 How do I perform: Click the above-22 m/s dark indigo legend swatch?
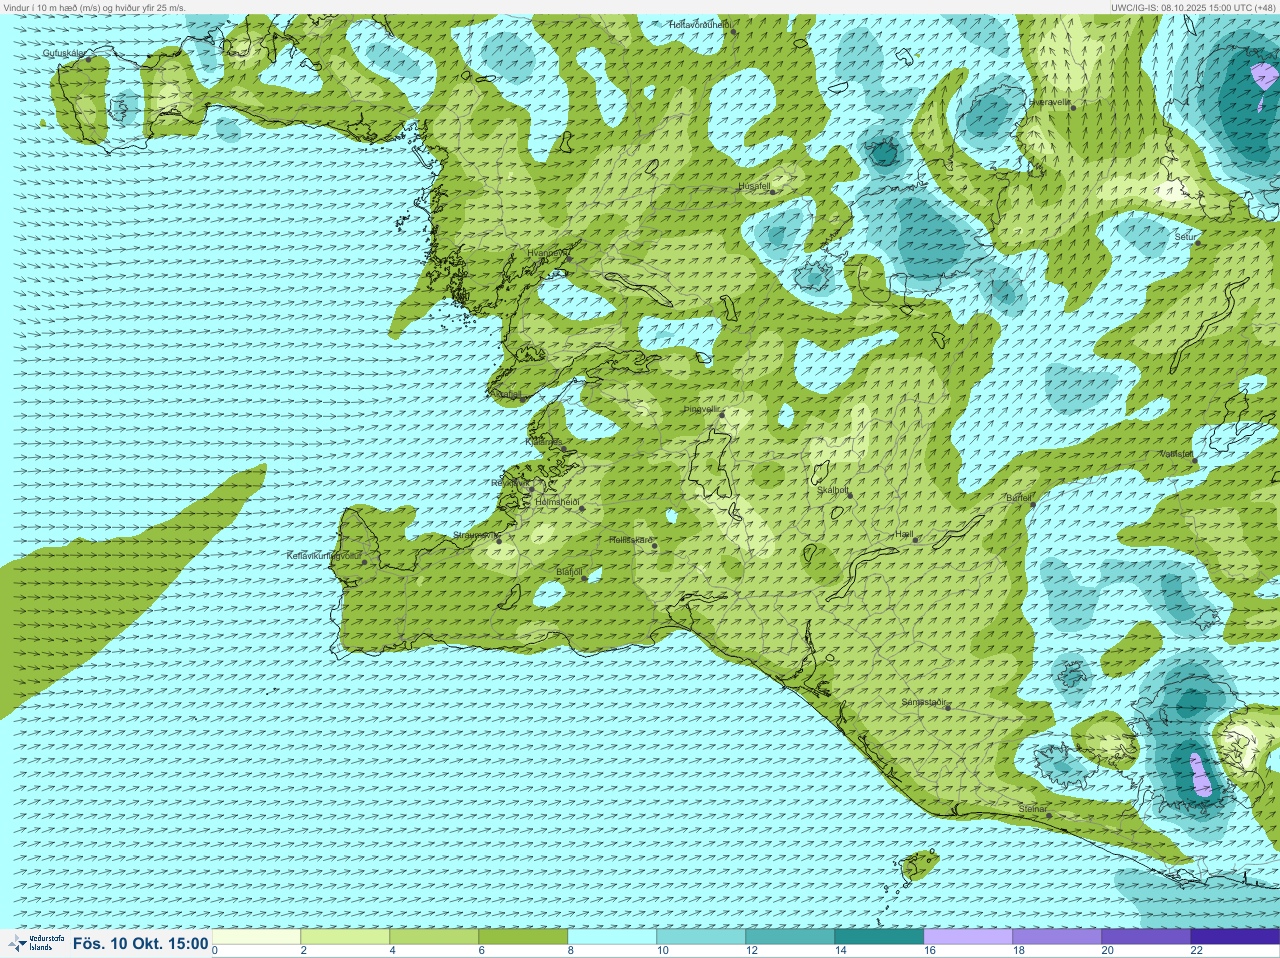[x=1235, y=937]
